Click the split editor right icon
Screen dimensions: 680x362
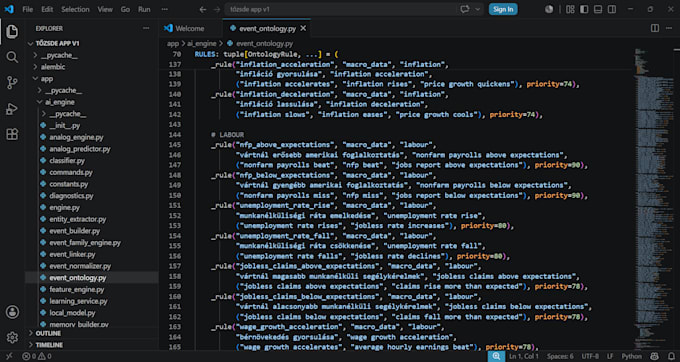[655, 28]
